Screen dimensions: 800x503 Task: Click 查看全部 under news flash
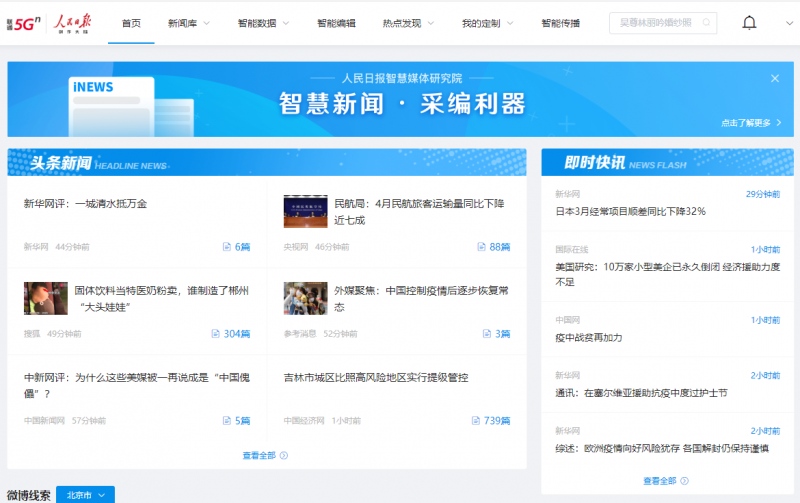tap(666, 480)
